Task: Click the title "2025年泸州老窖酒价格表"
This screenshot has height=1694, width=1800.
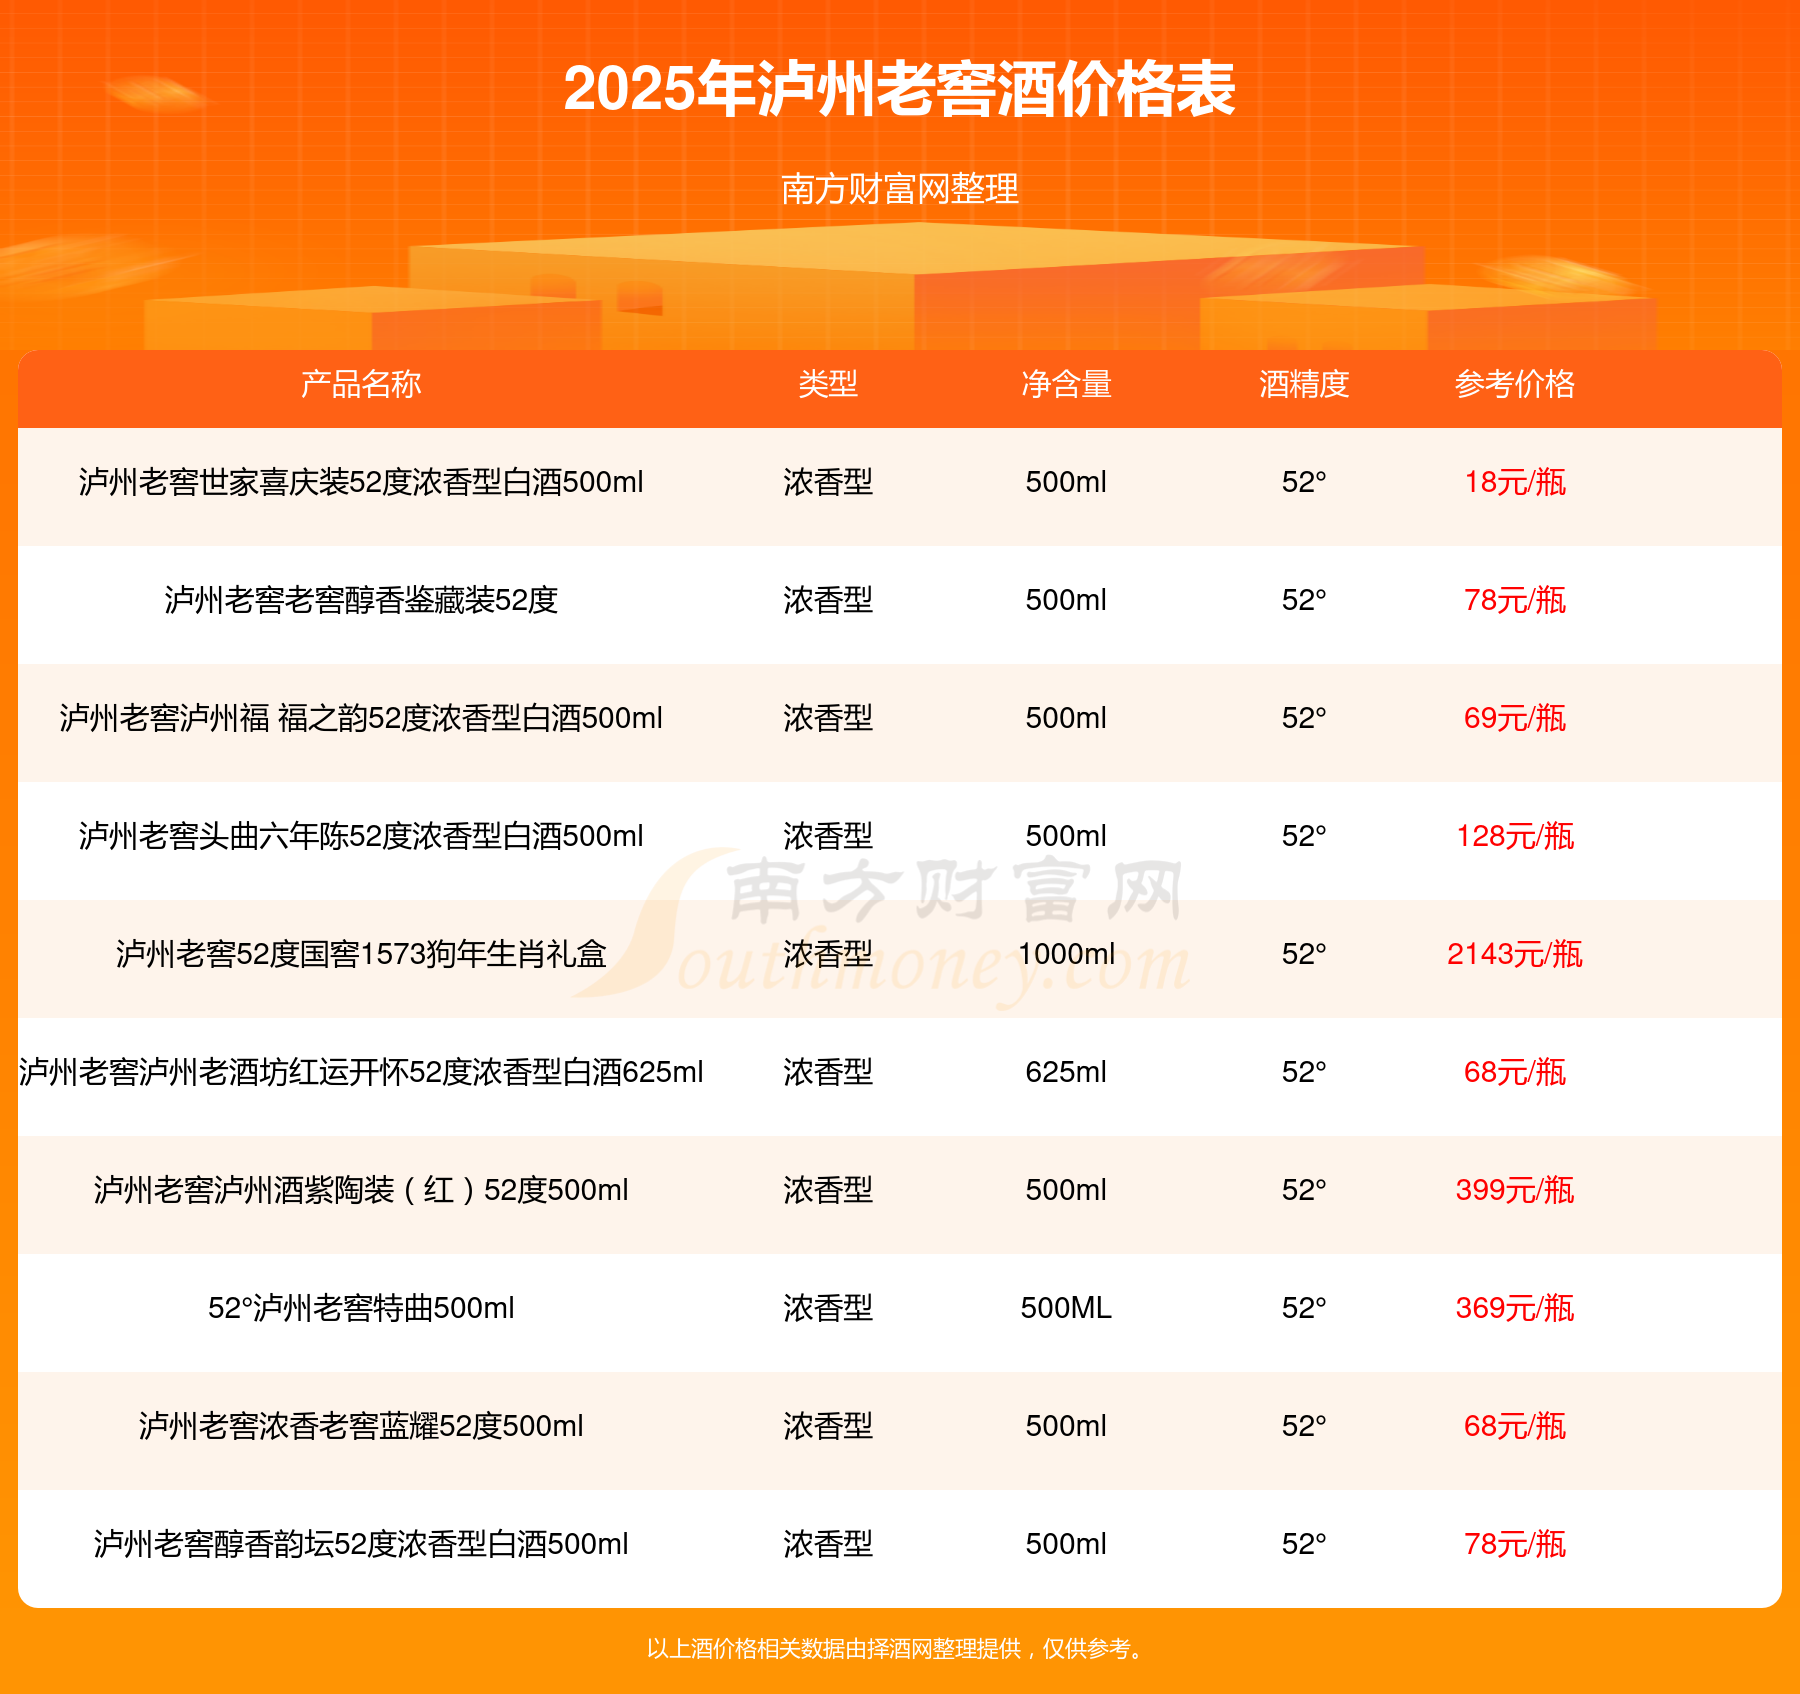Action: click(x=900, y=89)
